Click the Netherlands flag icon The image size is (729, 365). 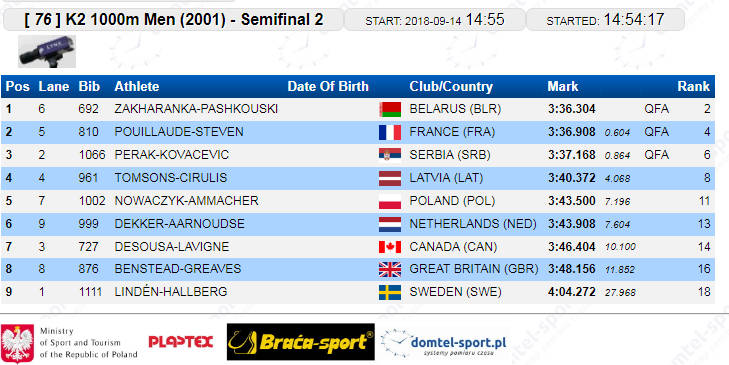coord(390,224)
